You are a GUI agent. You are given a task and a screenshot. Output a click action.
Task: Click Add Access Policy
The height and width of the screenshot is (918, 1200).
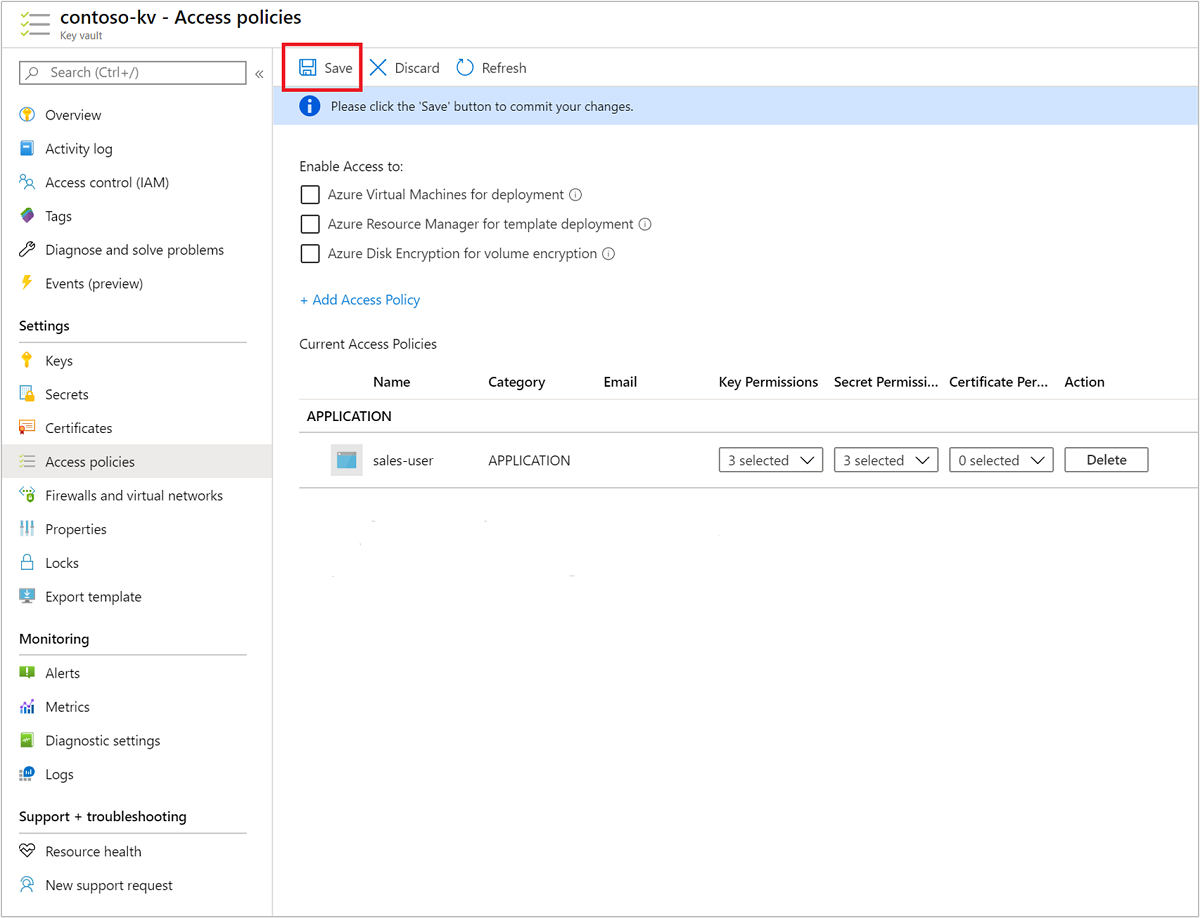tap(359, 299)
